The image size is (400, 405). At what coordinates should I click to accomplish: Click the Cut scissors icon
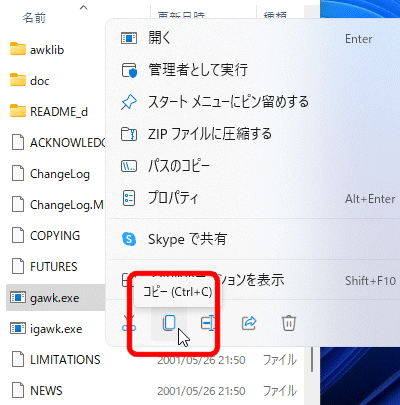click(129, 323)
